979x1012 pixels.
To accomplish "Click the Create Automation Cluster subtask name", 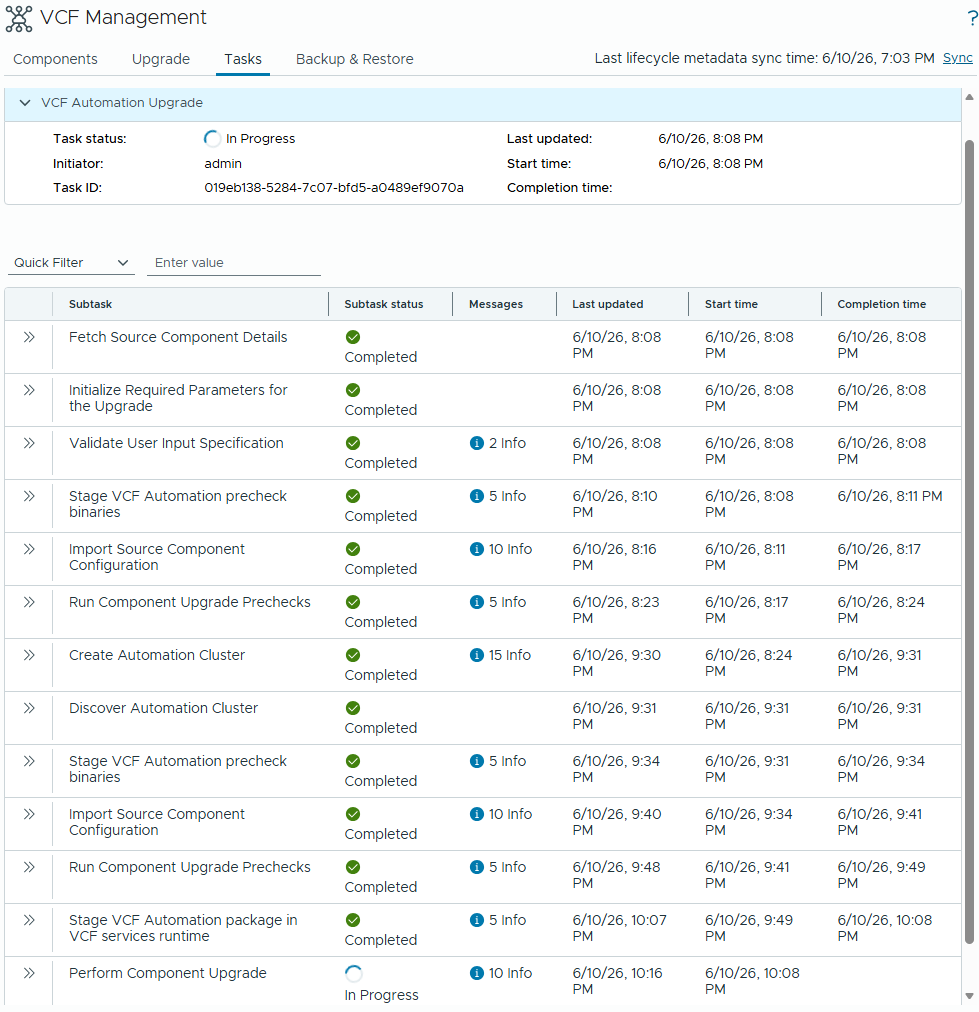I will point(157,655).
